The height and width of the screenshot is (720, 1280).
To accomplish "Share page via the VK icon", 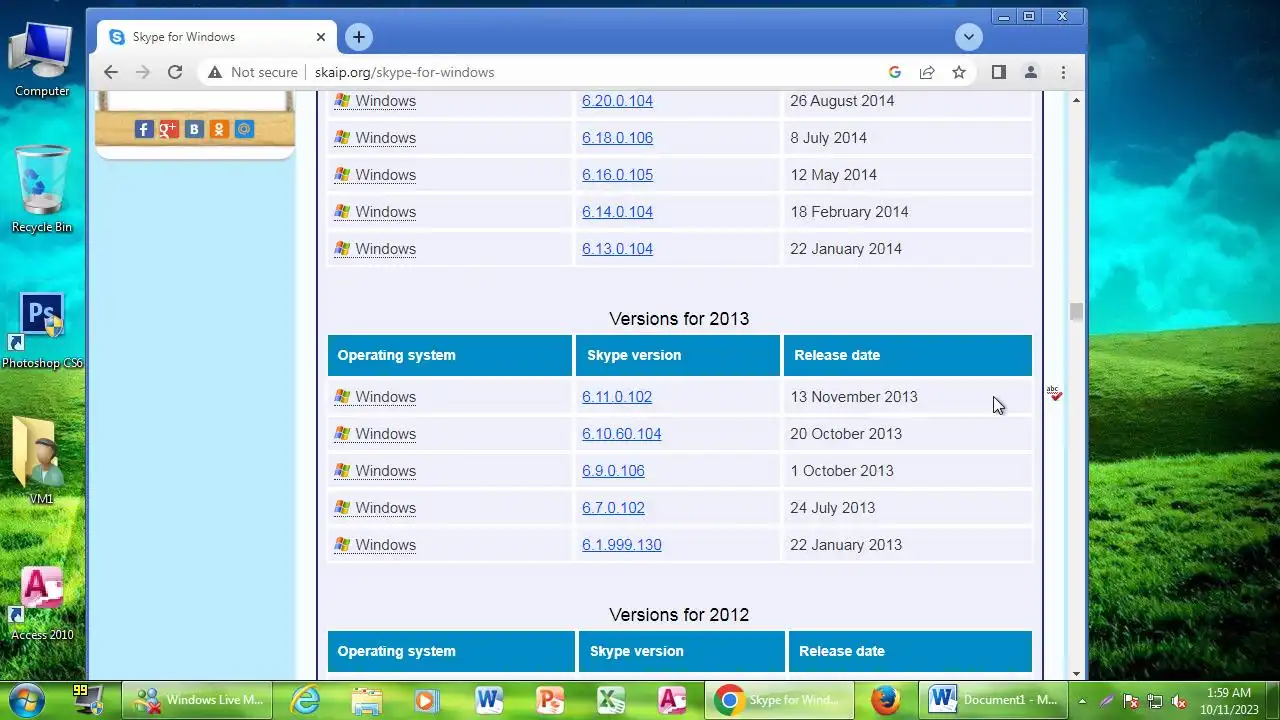I will [194, 129].
